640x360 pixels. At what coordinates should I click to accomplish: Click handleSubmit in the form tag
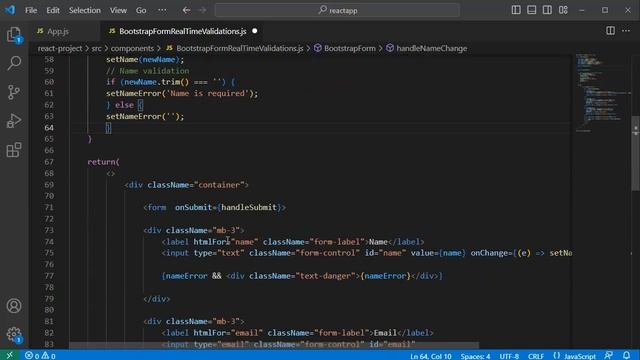pos(249,207)
